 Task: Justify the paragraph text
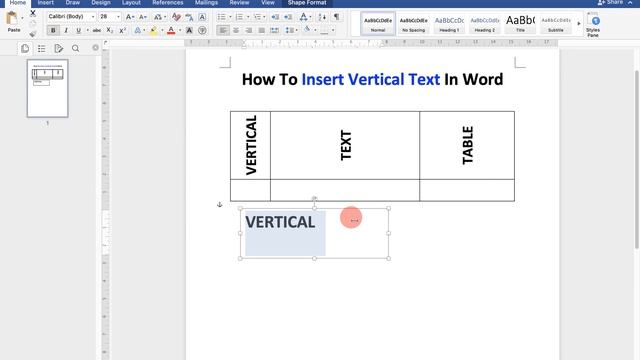(x=261, y=30)
